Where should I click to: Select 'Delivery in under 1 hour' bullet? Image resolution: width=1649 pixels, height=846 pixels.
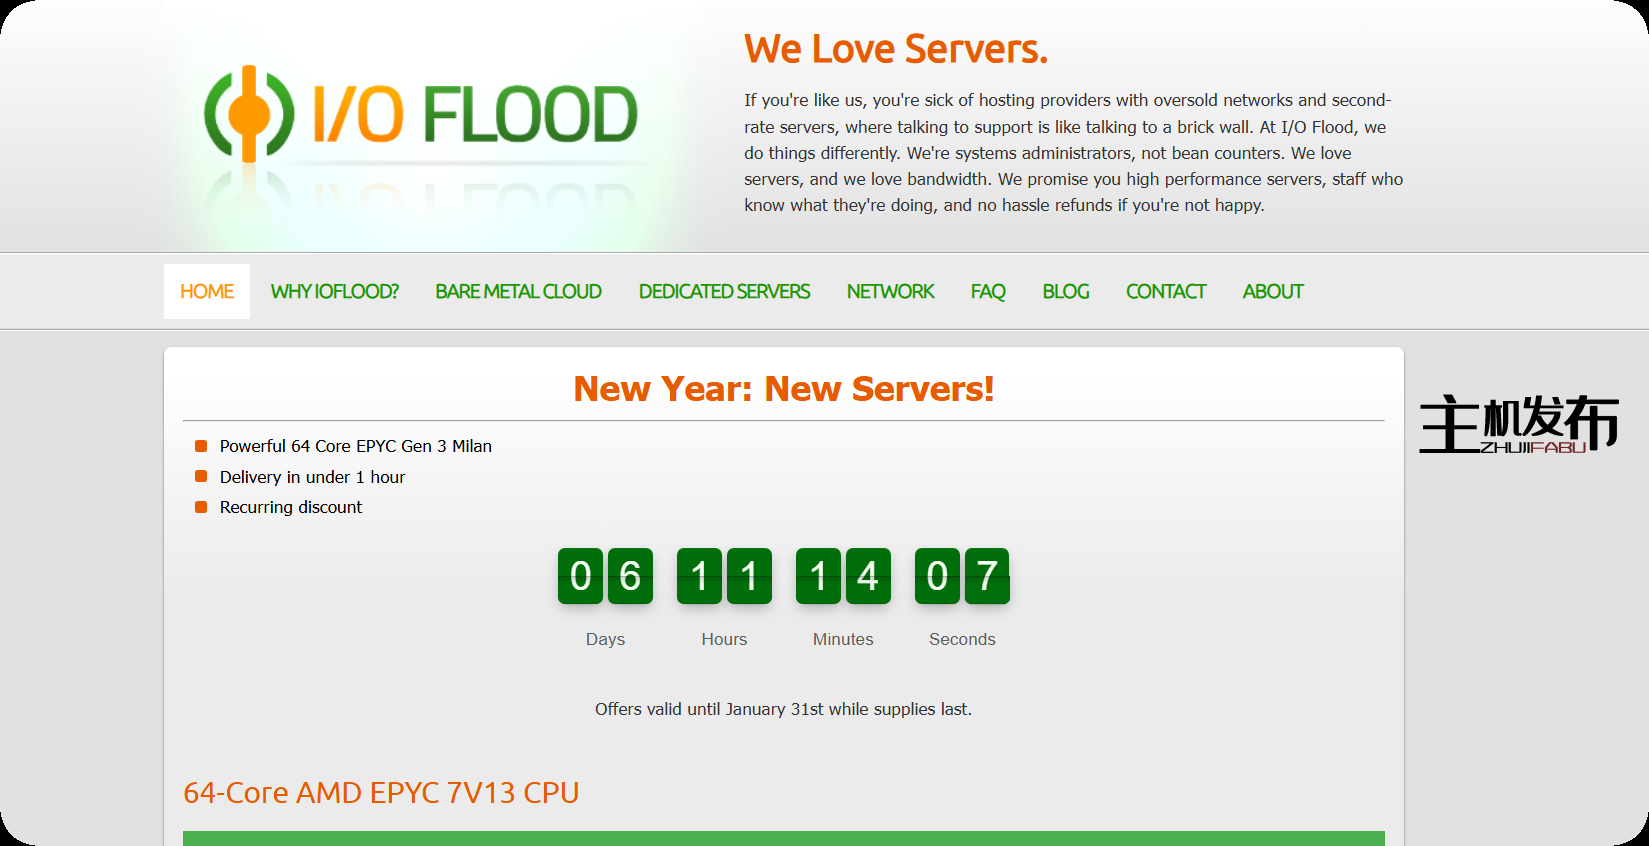312,477
